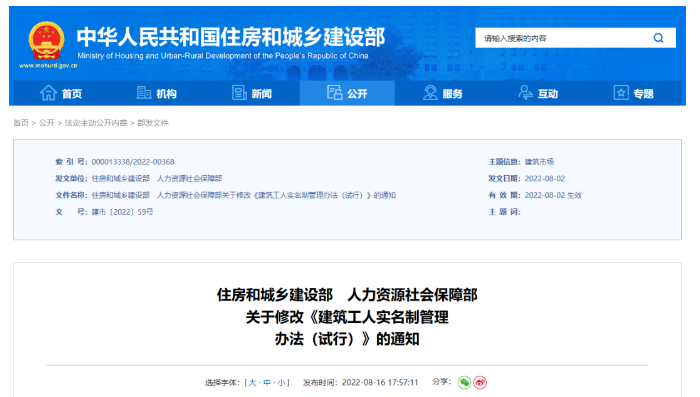Image resolution: width=700 pixels, height=397 pixels.
Task: Click the 发文日期 value 2022-08-02
Action: coord(545,178)
